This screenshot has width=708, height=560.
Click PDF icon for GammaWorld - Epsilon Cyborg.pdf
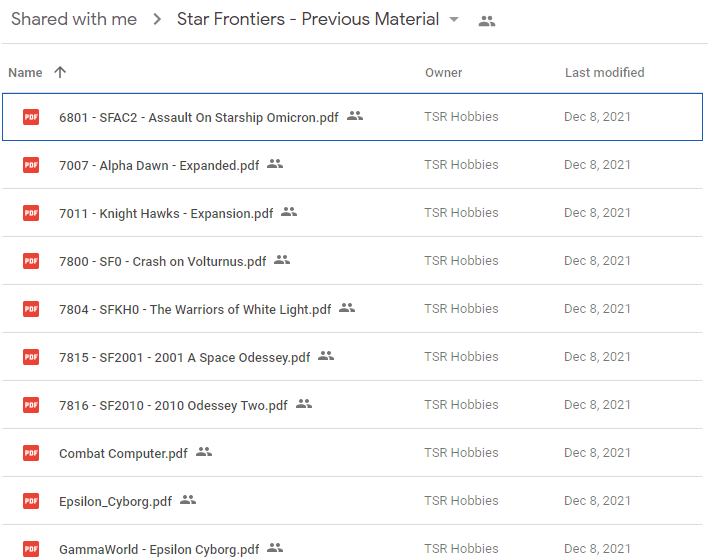31,549
